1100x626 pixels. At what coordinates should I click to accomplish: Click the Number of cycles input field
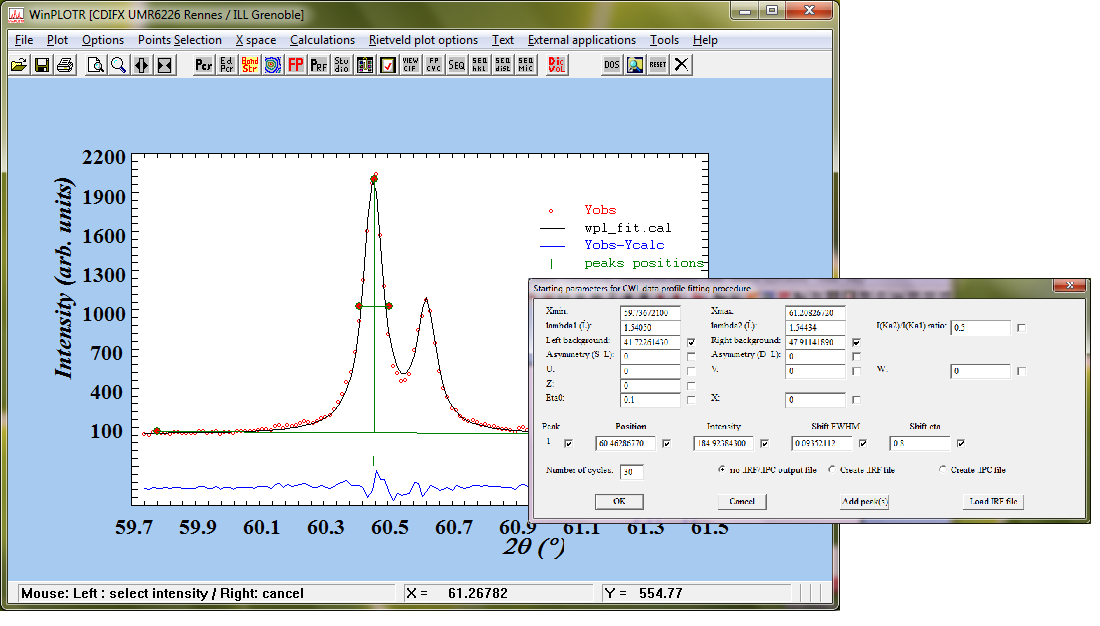click(632, 472)
